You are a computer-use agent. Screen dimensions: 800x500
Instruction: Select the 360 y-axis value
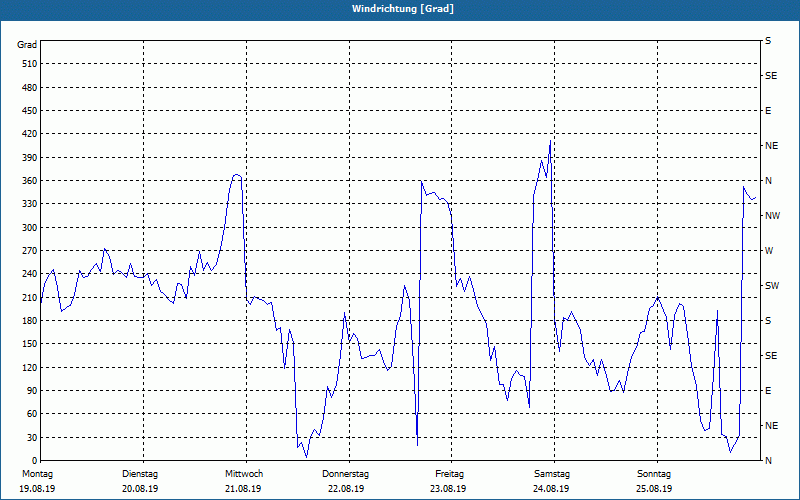click(30, 181)
